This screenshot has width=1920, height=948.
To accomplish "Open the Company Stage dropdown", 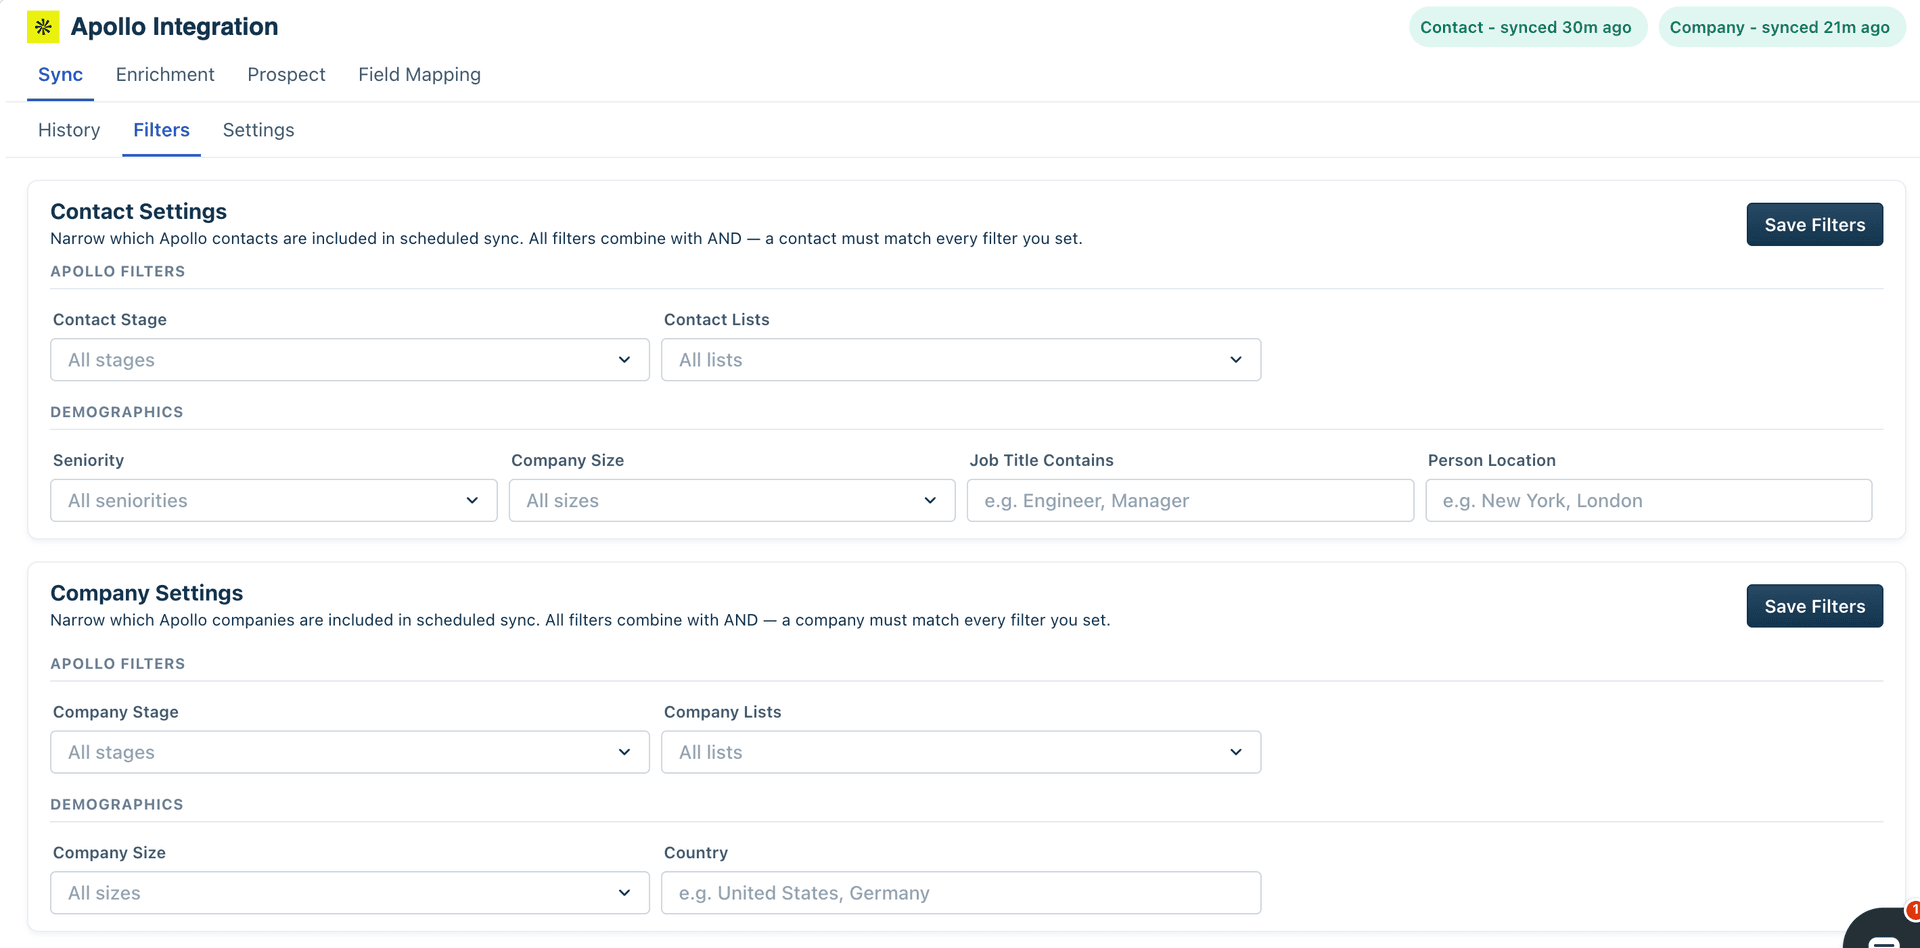I will (350, 752).
